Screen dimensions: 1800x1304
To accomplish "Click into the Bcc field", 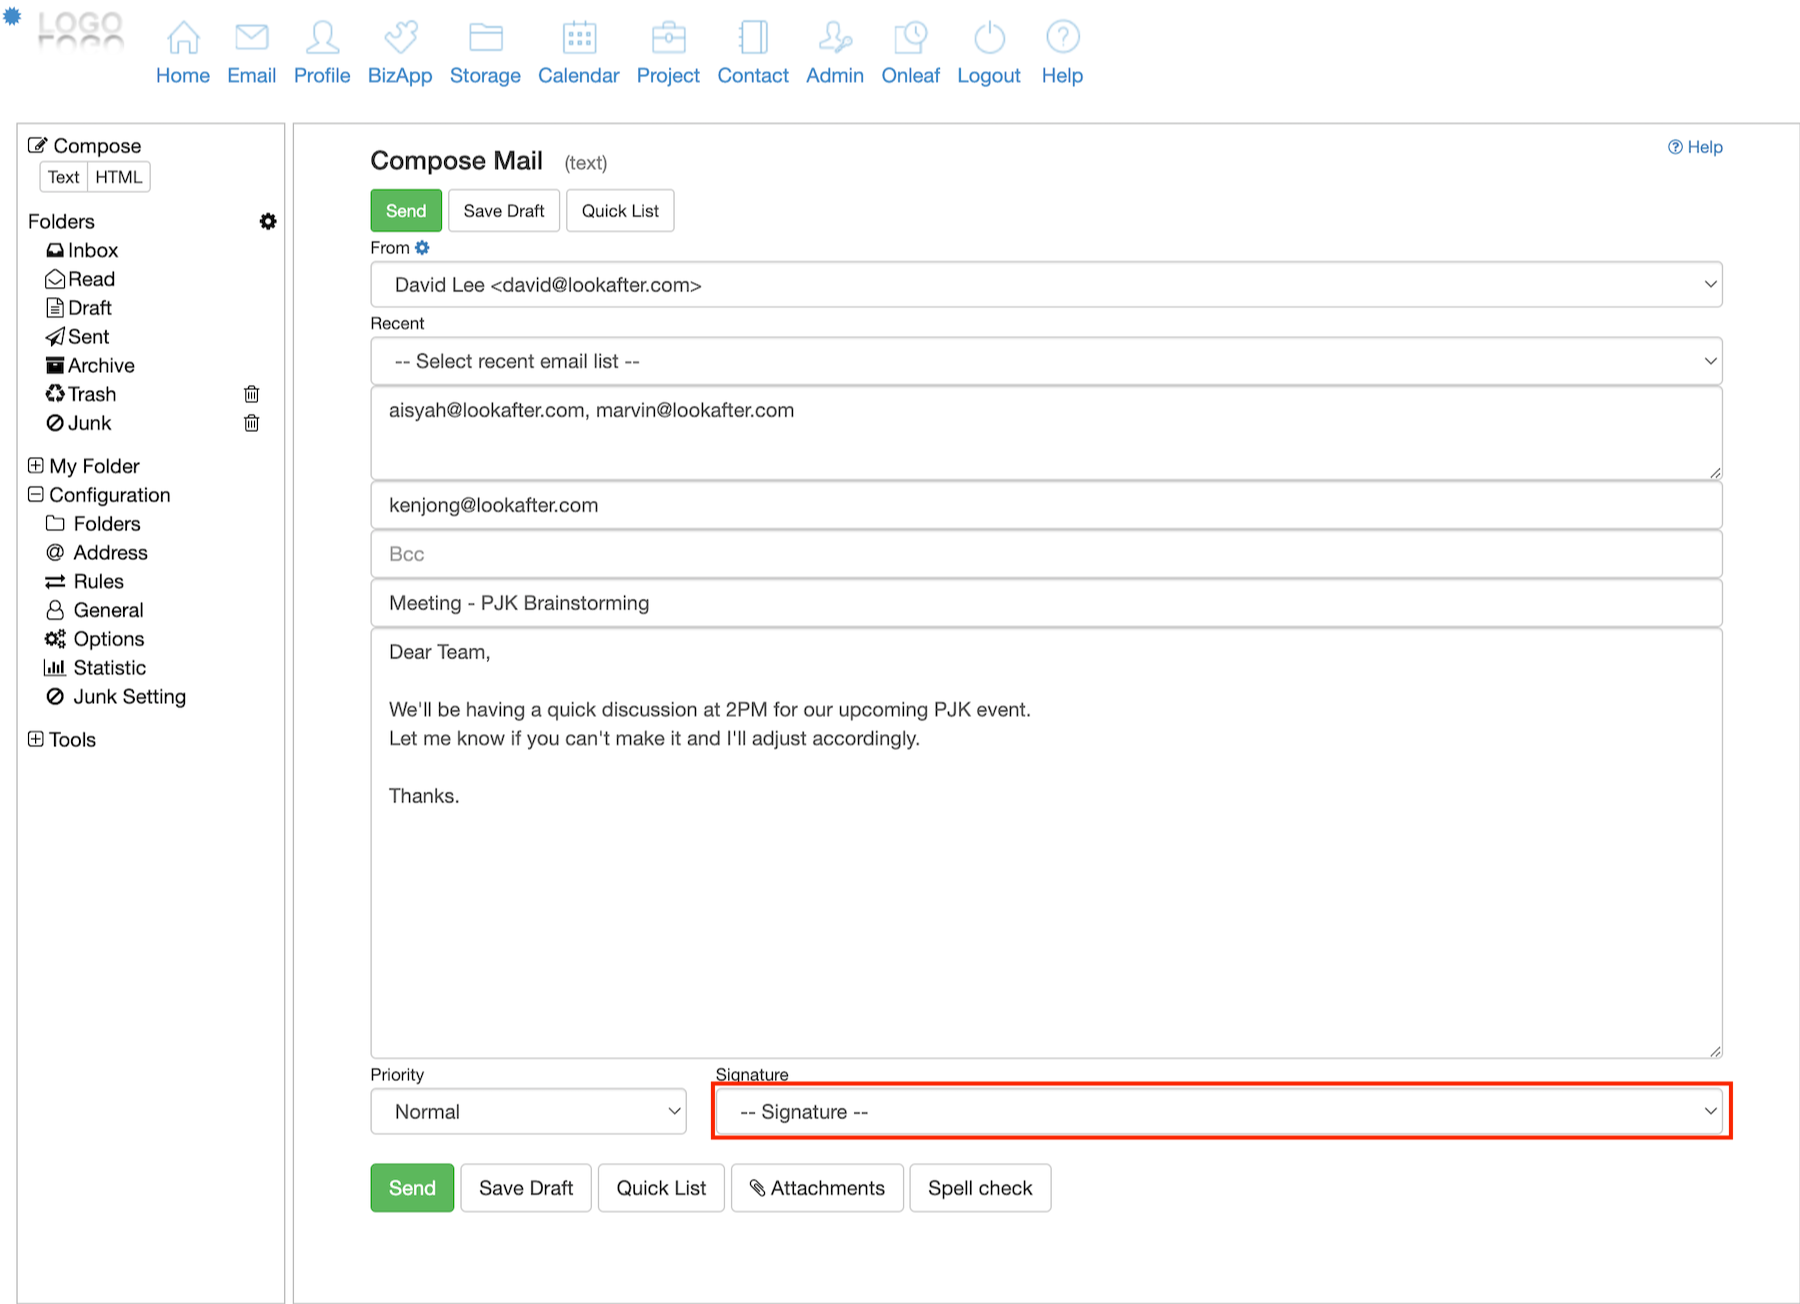I will [x=1045, y=554].
